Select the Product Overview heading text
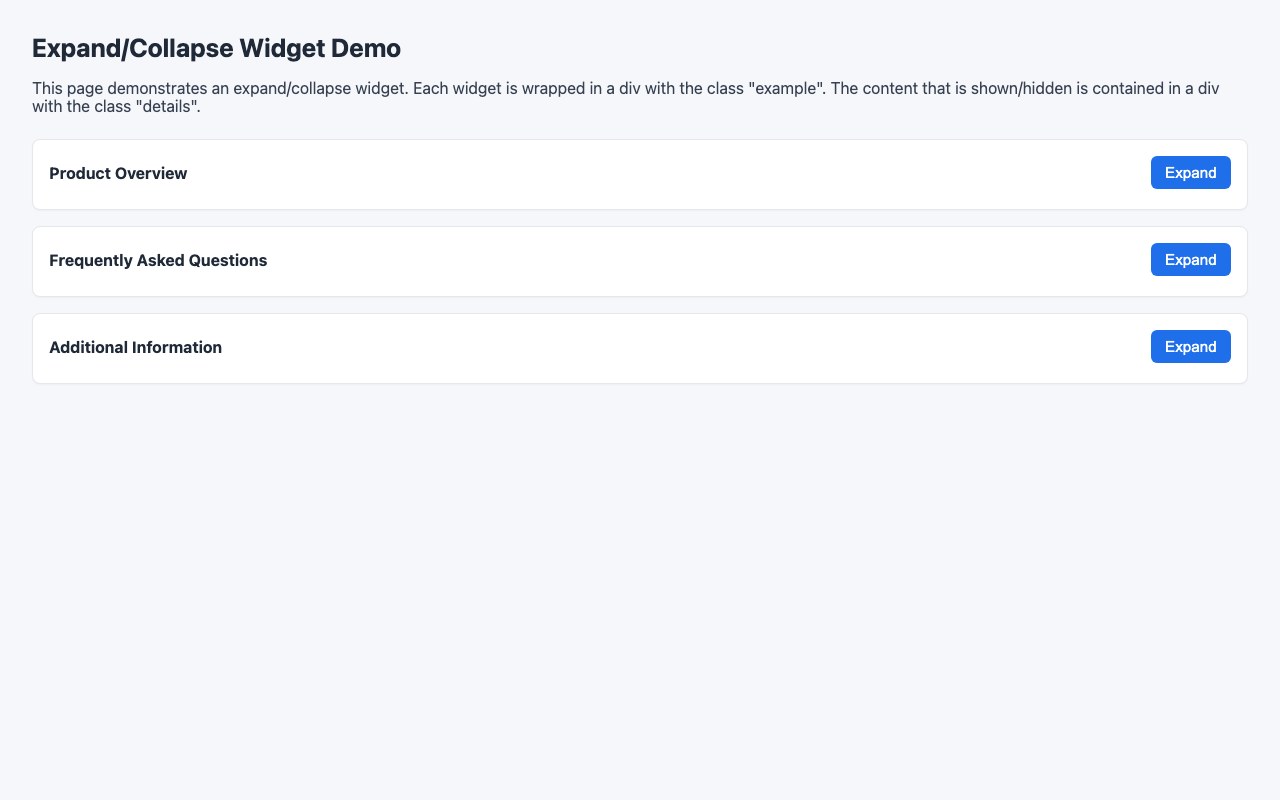 pos(117,173)
